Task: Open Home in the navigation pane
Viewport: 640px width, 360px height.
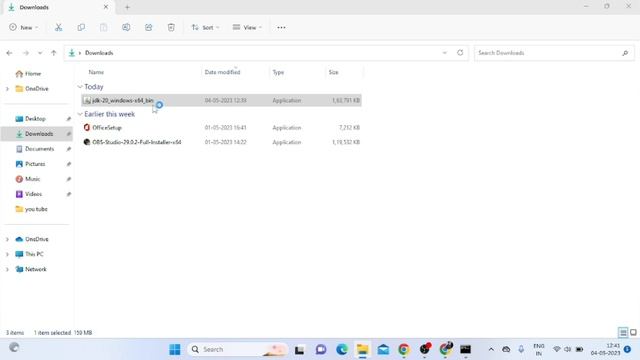Action: click(33, 73)
